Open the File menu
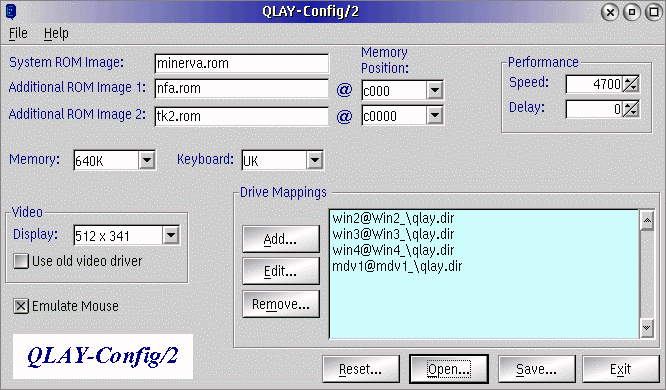This screenshot has height=390, width=666. (18, 33)
